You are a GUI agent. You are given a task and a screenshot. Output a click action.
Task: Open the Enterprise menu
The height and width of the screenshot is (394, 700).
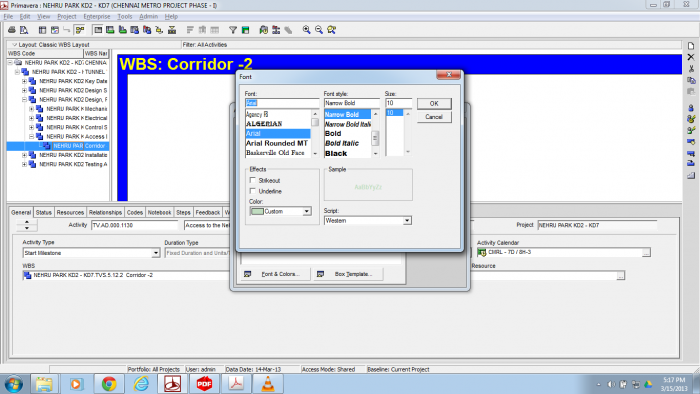click(x=96, y=17)
